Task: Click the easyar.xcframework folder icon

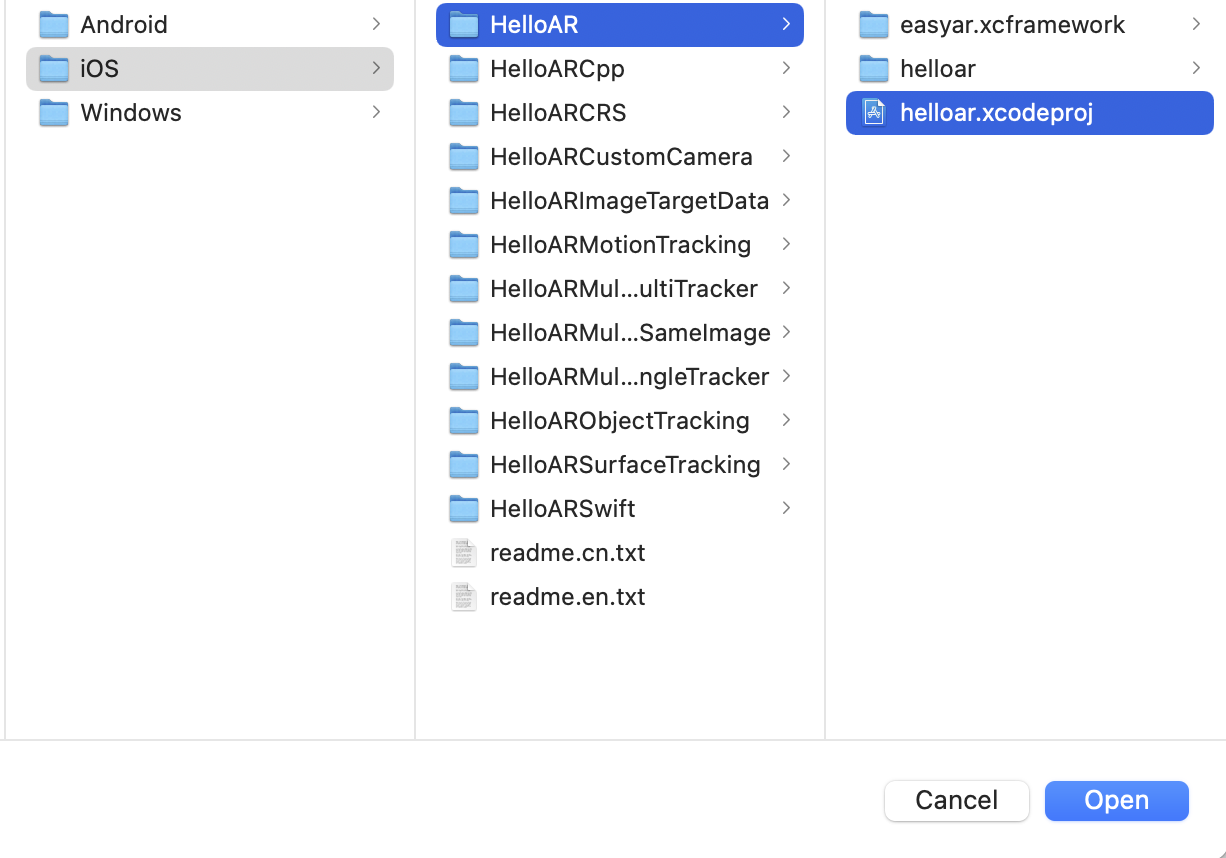Action: point(873,25)
